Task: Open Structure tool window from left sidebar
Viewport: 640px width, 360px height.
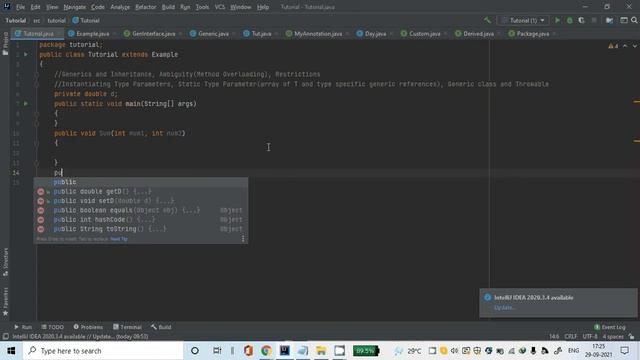Action: [x=5, y=262]
